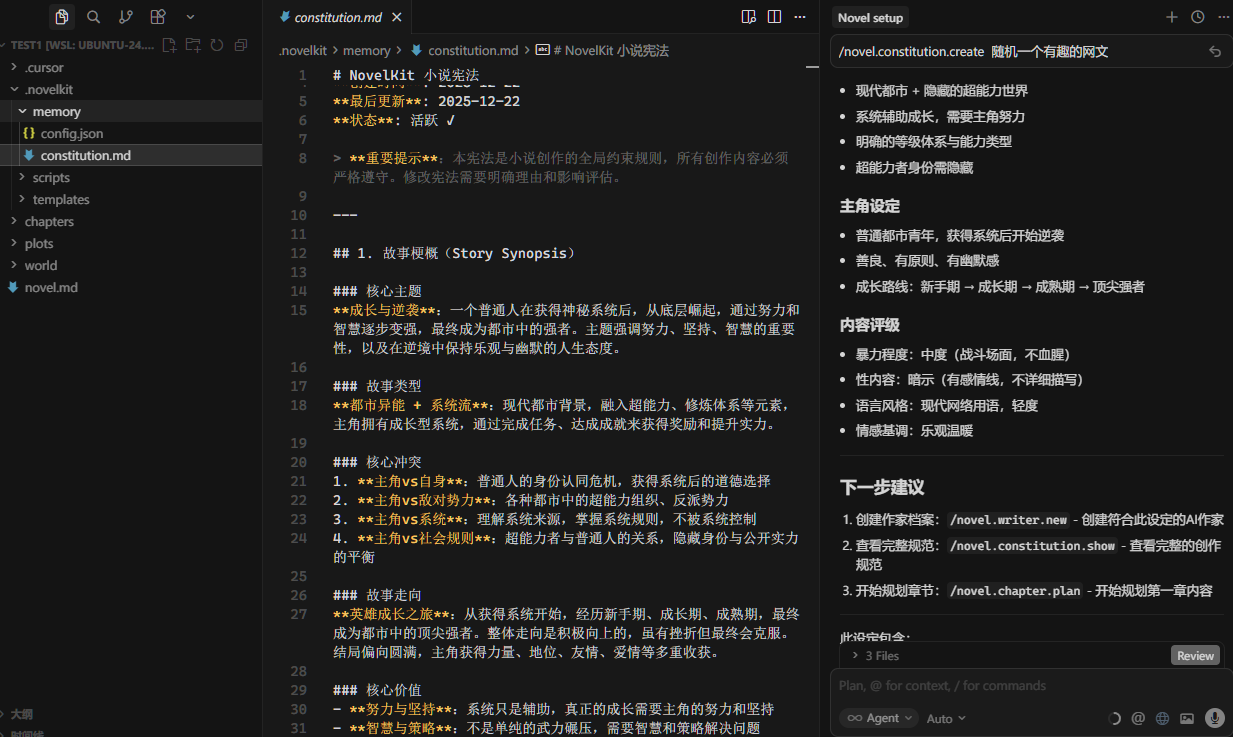Open markdown preview to the side icon
Viewport: 1233px width, 737px height.
click(749, 17)
